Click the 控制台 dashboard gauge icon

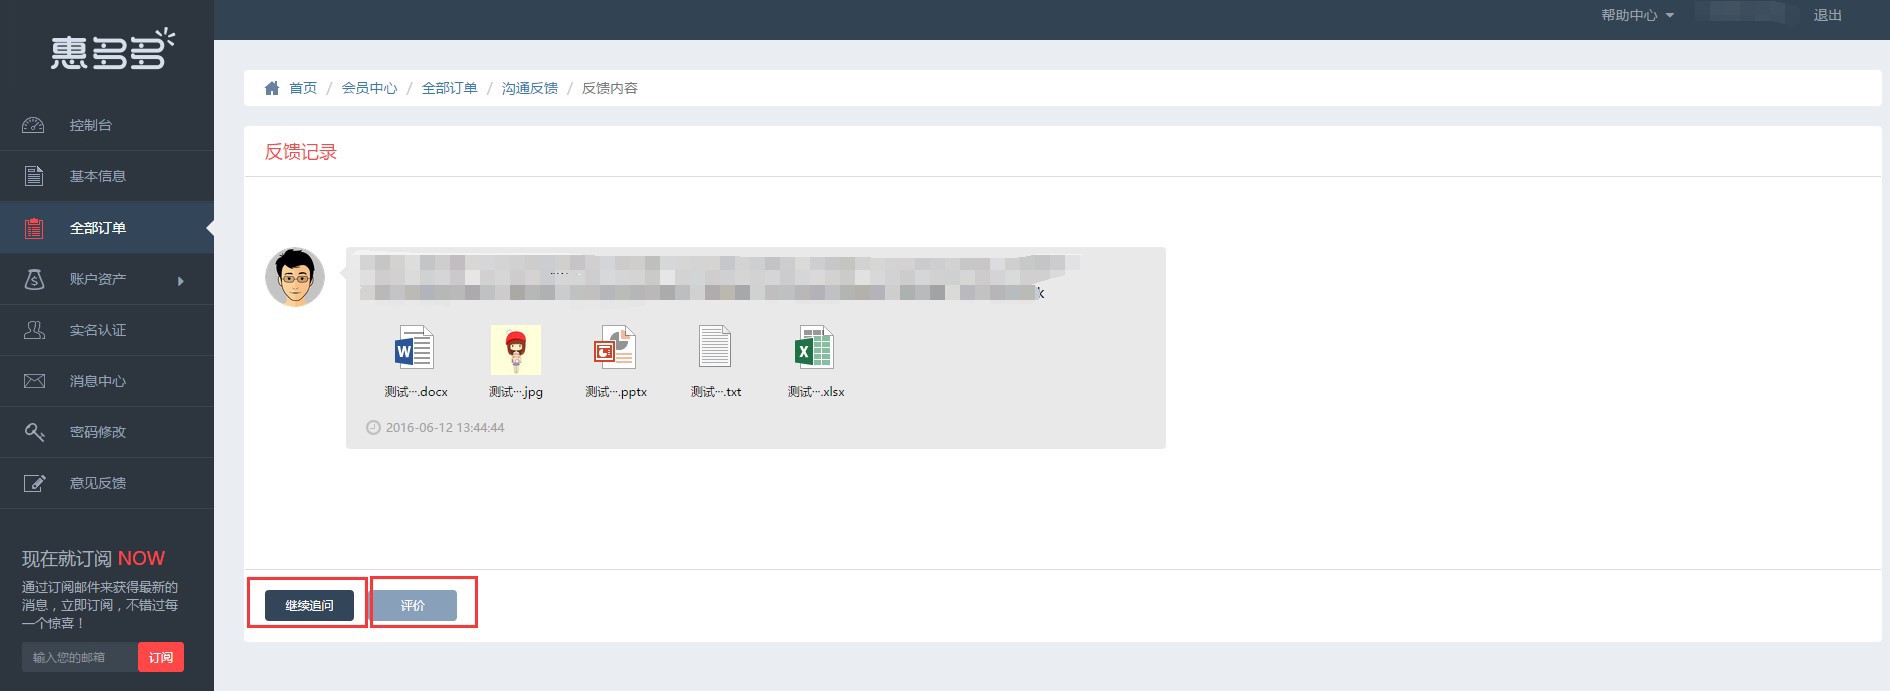[34, 125]
